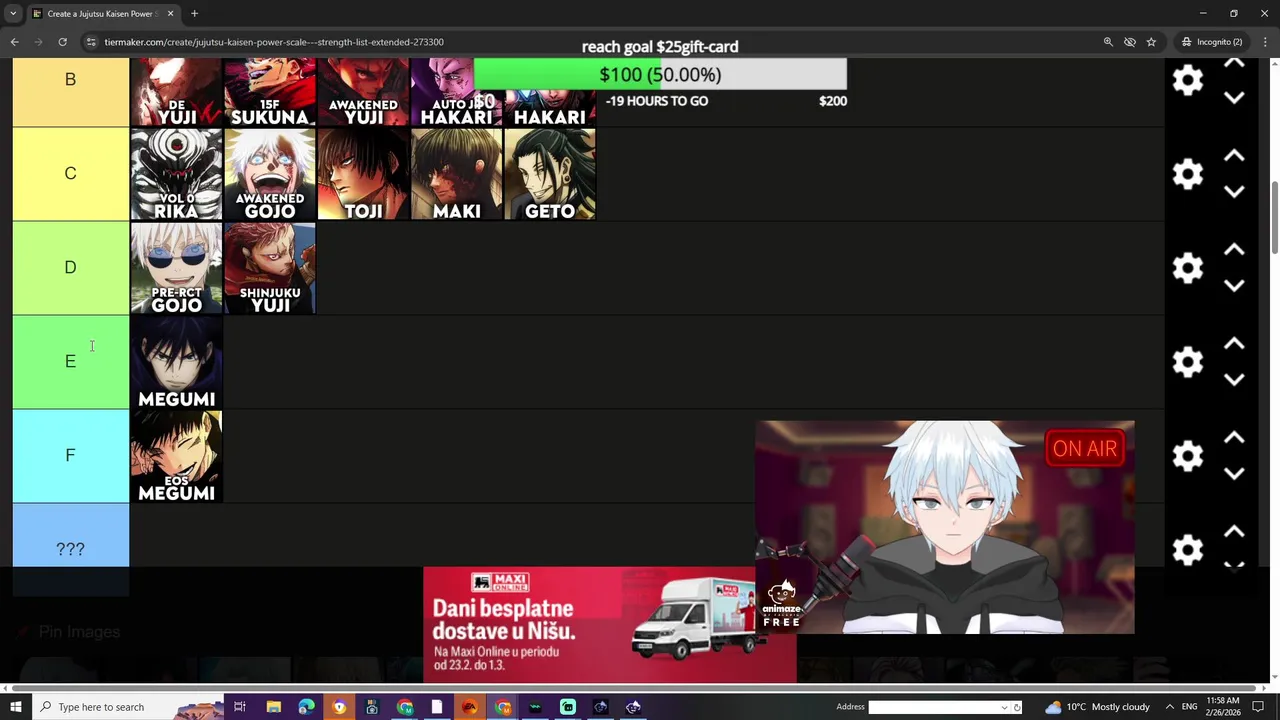Open taskbar Address bar dropdown arrow
Screen dimensions: 1280x720
pyautogui.click(x=1004, y=707)
